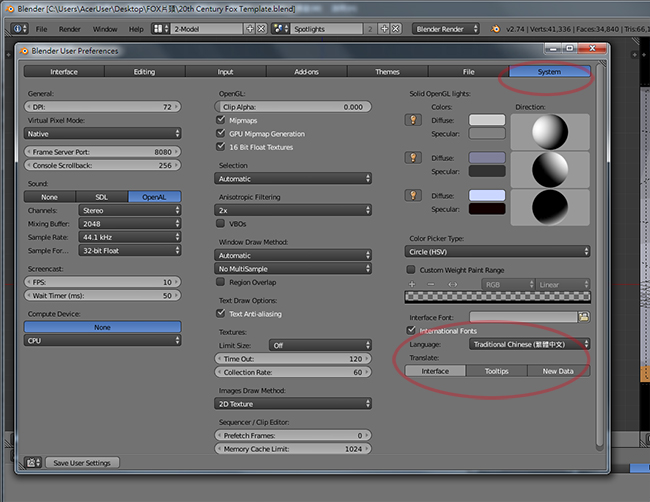
Task: Open the Blender Render engine dropdown
Action: click(446, 29)
